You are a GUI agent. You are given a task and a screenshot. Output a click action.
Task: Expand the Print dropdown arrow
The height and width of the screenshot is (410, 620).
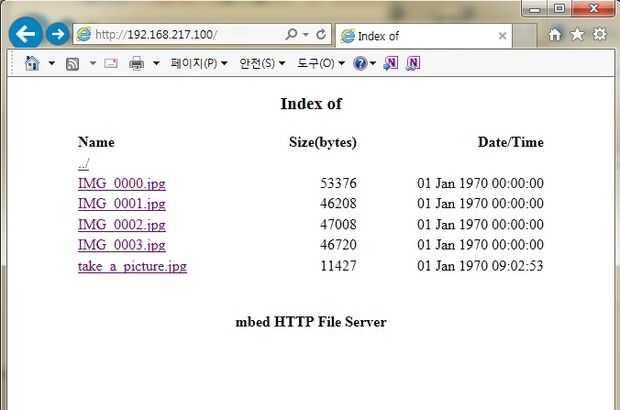156,63
